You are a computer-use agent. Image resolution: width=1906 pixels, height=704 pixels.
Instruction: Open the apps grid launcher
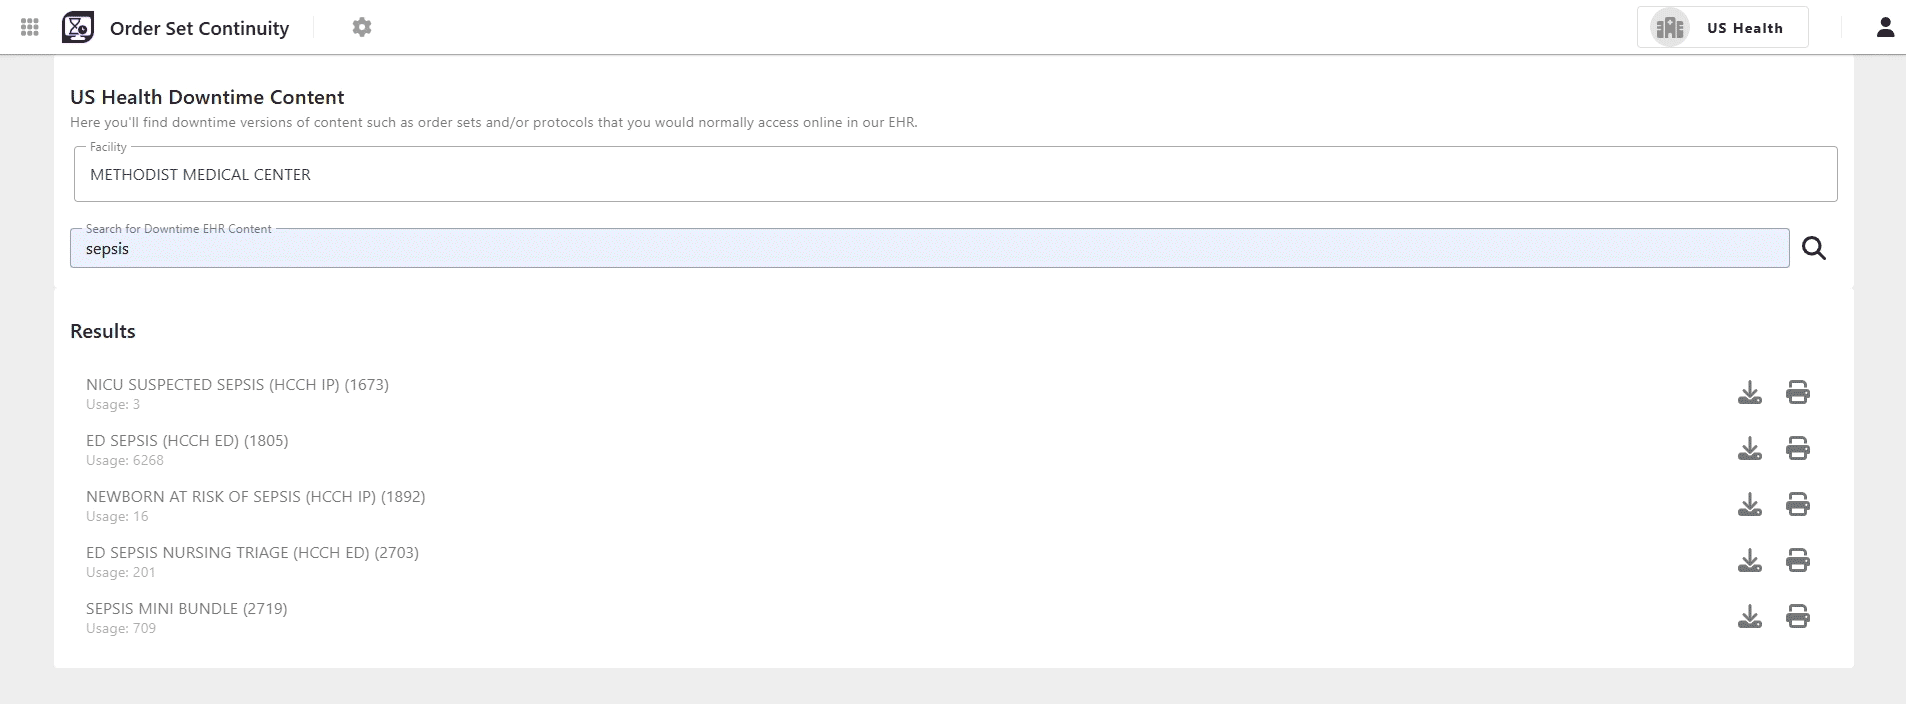pyautogui.click(x=30, y=28)
